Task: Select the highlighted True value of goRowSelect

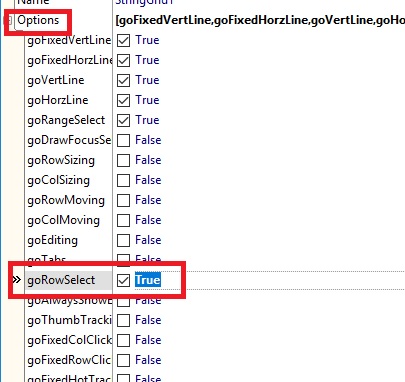Action: (148, 280)
